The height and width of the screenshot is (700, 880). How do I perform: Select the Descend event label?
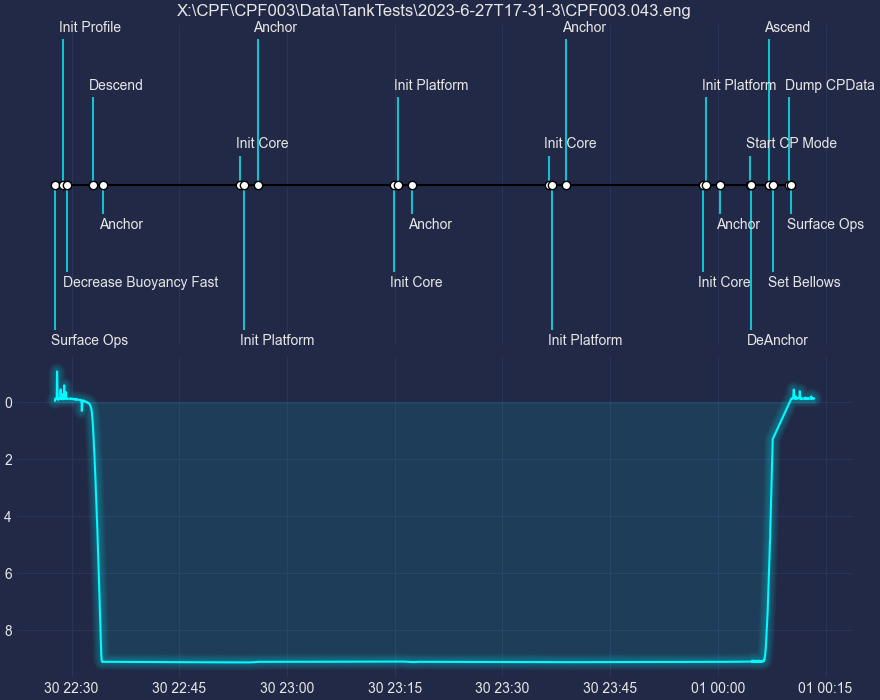tap(116, 85)
